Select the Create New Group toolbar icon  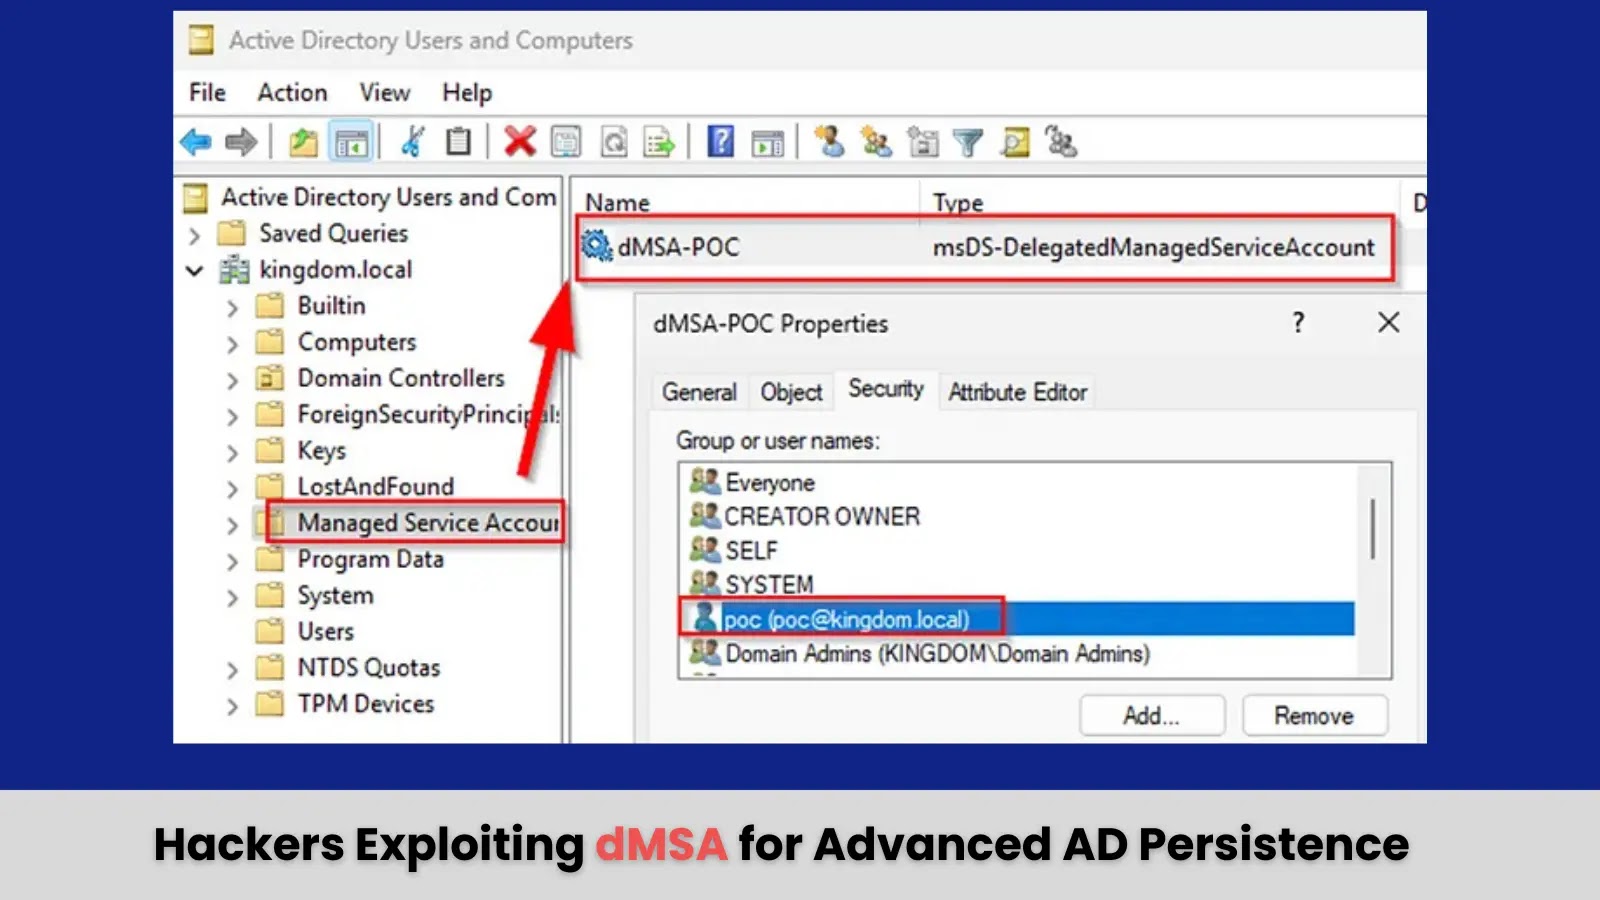[x=878, y=141]
